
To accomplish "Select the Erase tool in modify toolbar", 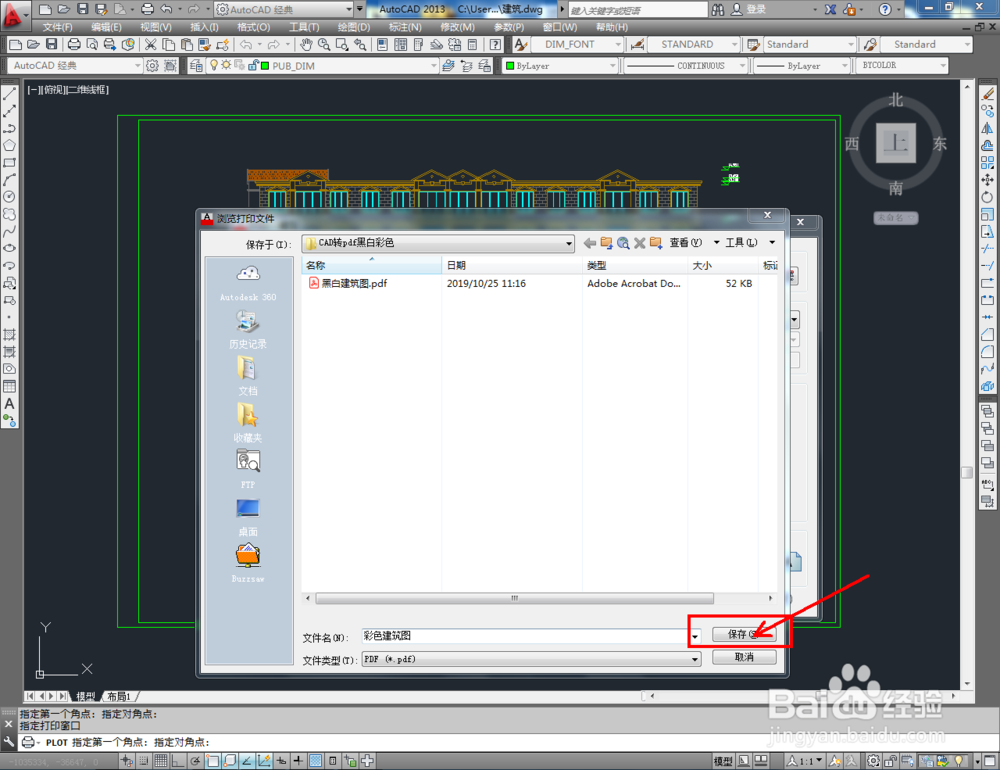I will (x=988, y=94).
